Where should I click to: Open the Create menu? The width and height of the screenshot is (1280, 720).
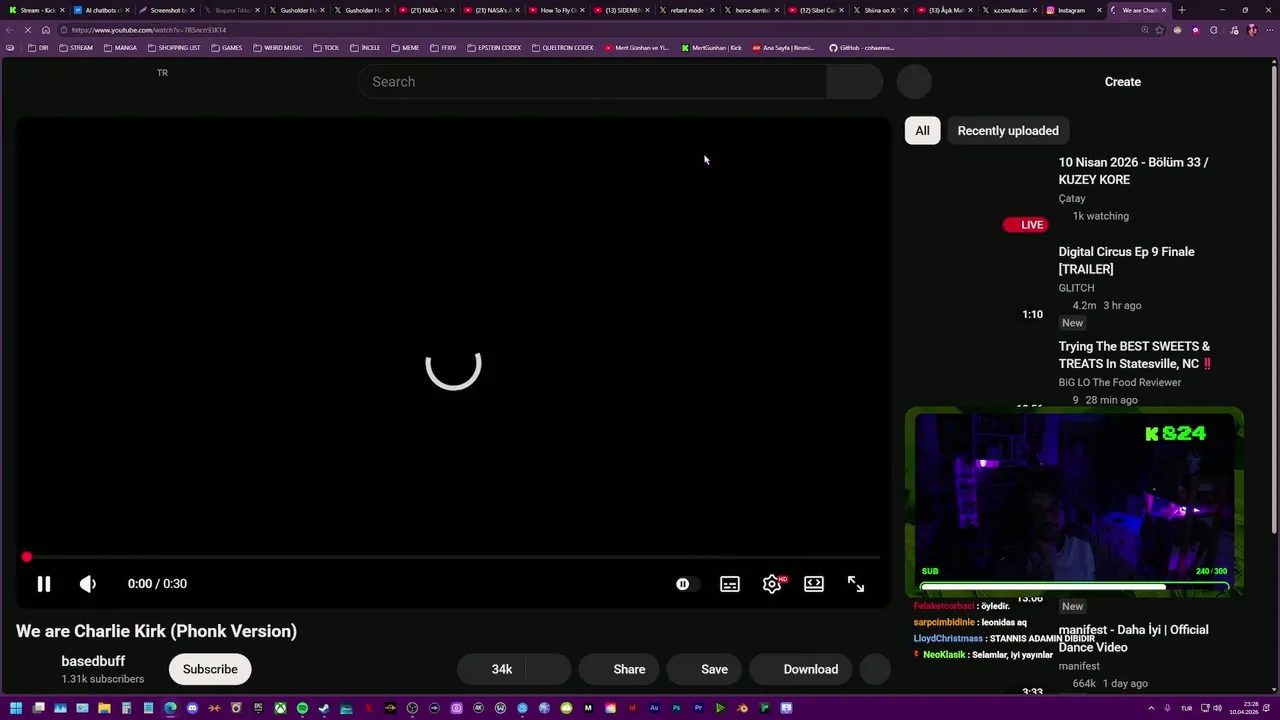pos(1122,82)
